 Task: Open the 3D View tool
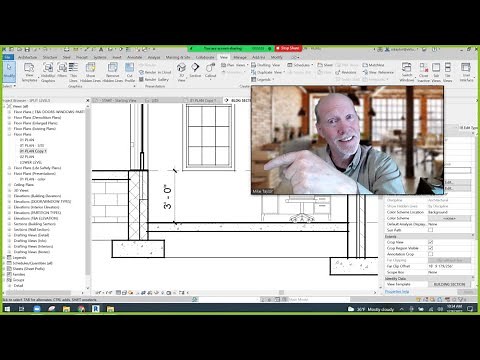[181, 72]
